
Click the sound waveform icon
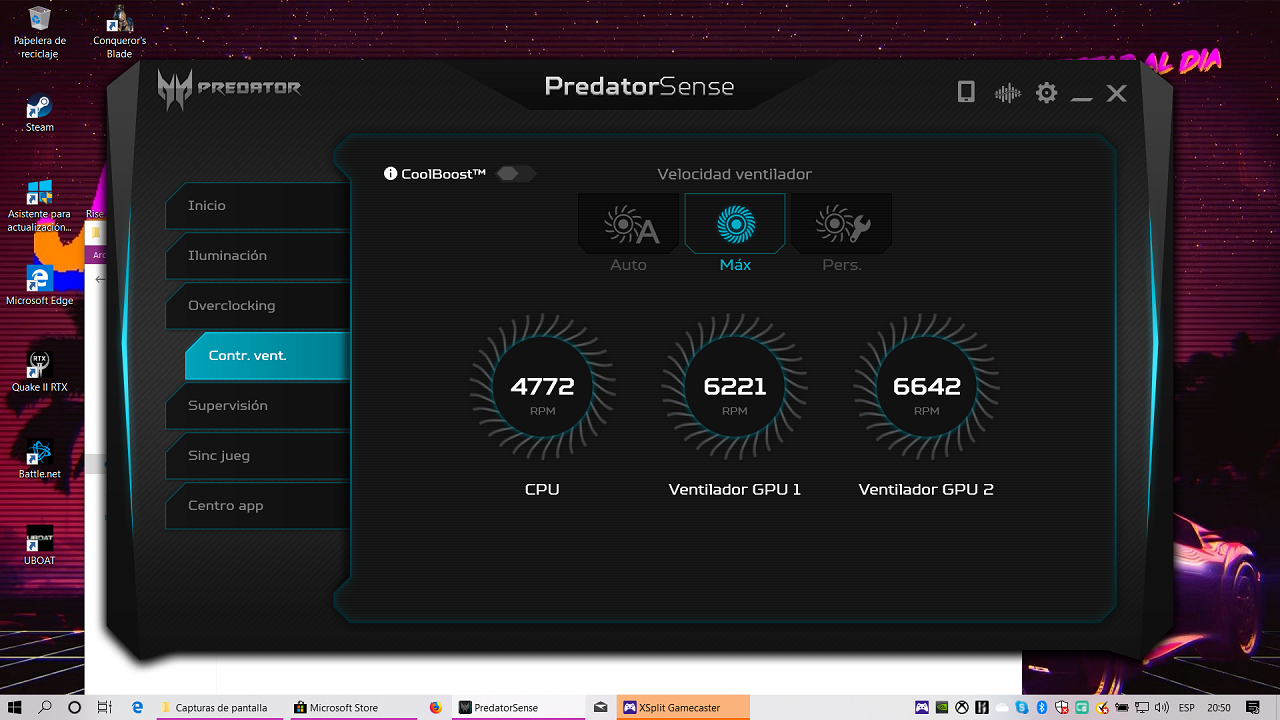click(x=1007, y=93)
